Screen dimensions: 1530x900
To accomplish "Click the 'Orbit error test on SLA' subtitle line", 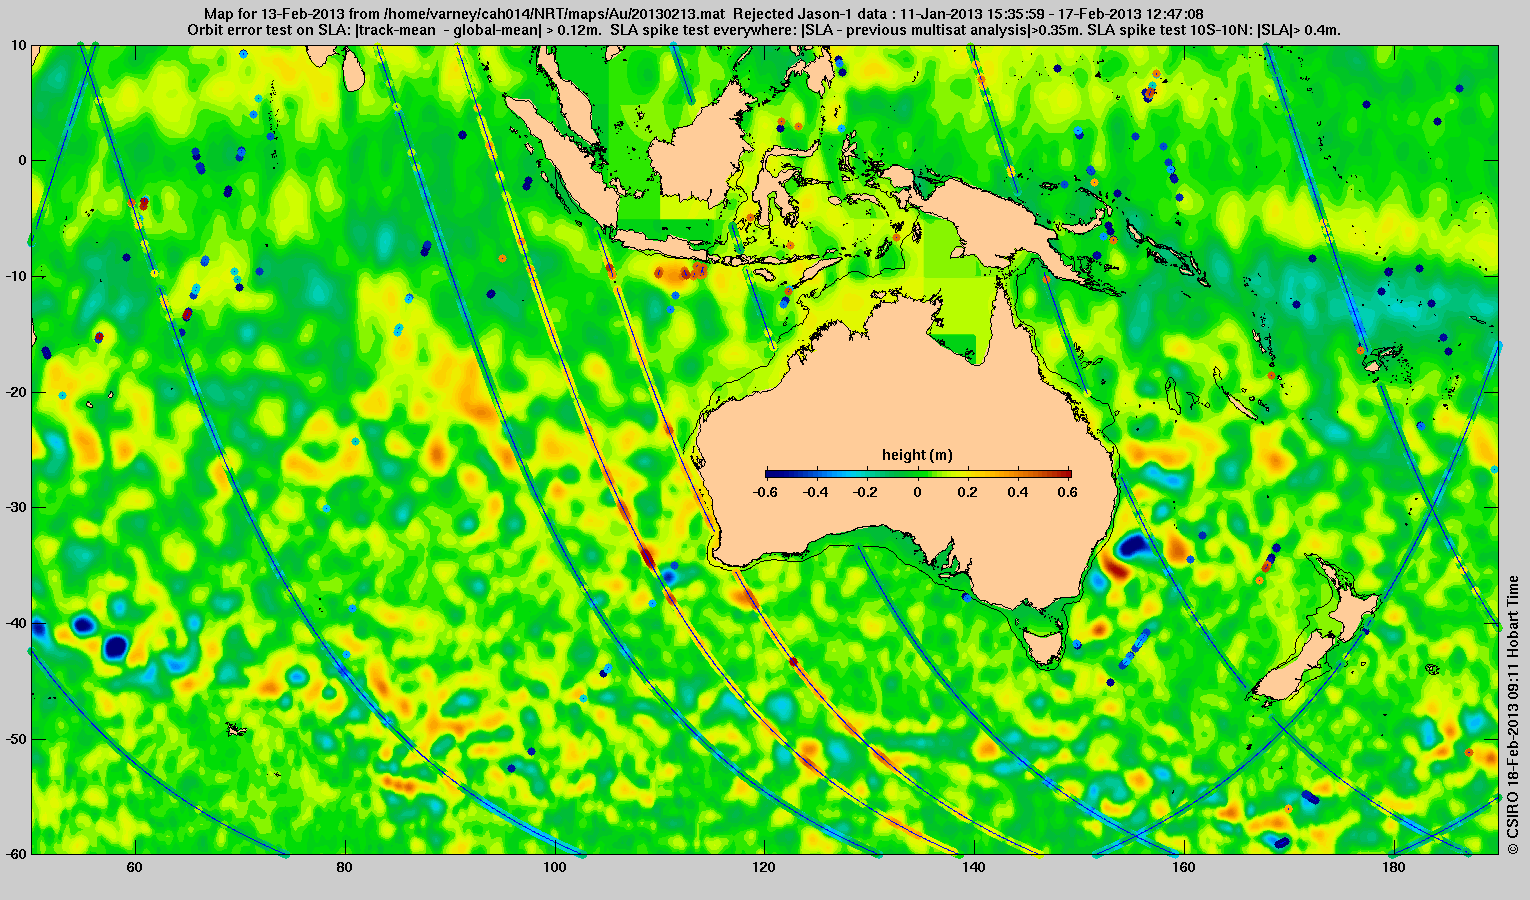I will click(764, 30).
